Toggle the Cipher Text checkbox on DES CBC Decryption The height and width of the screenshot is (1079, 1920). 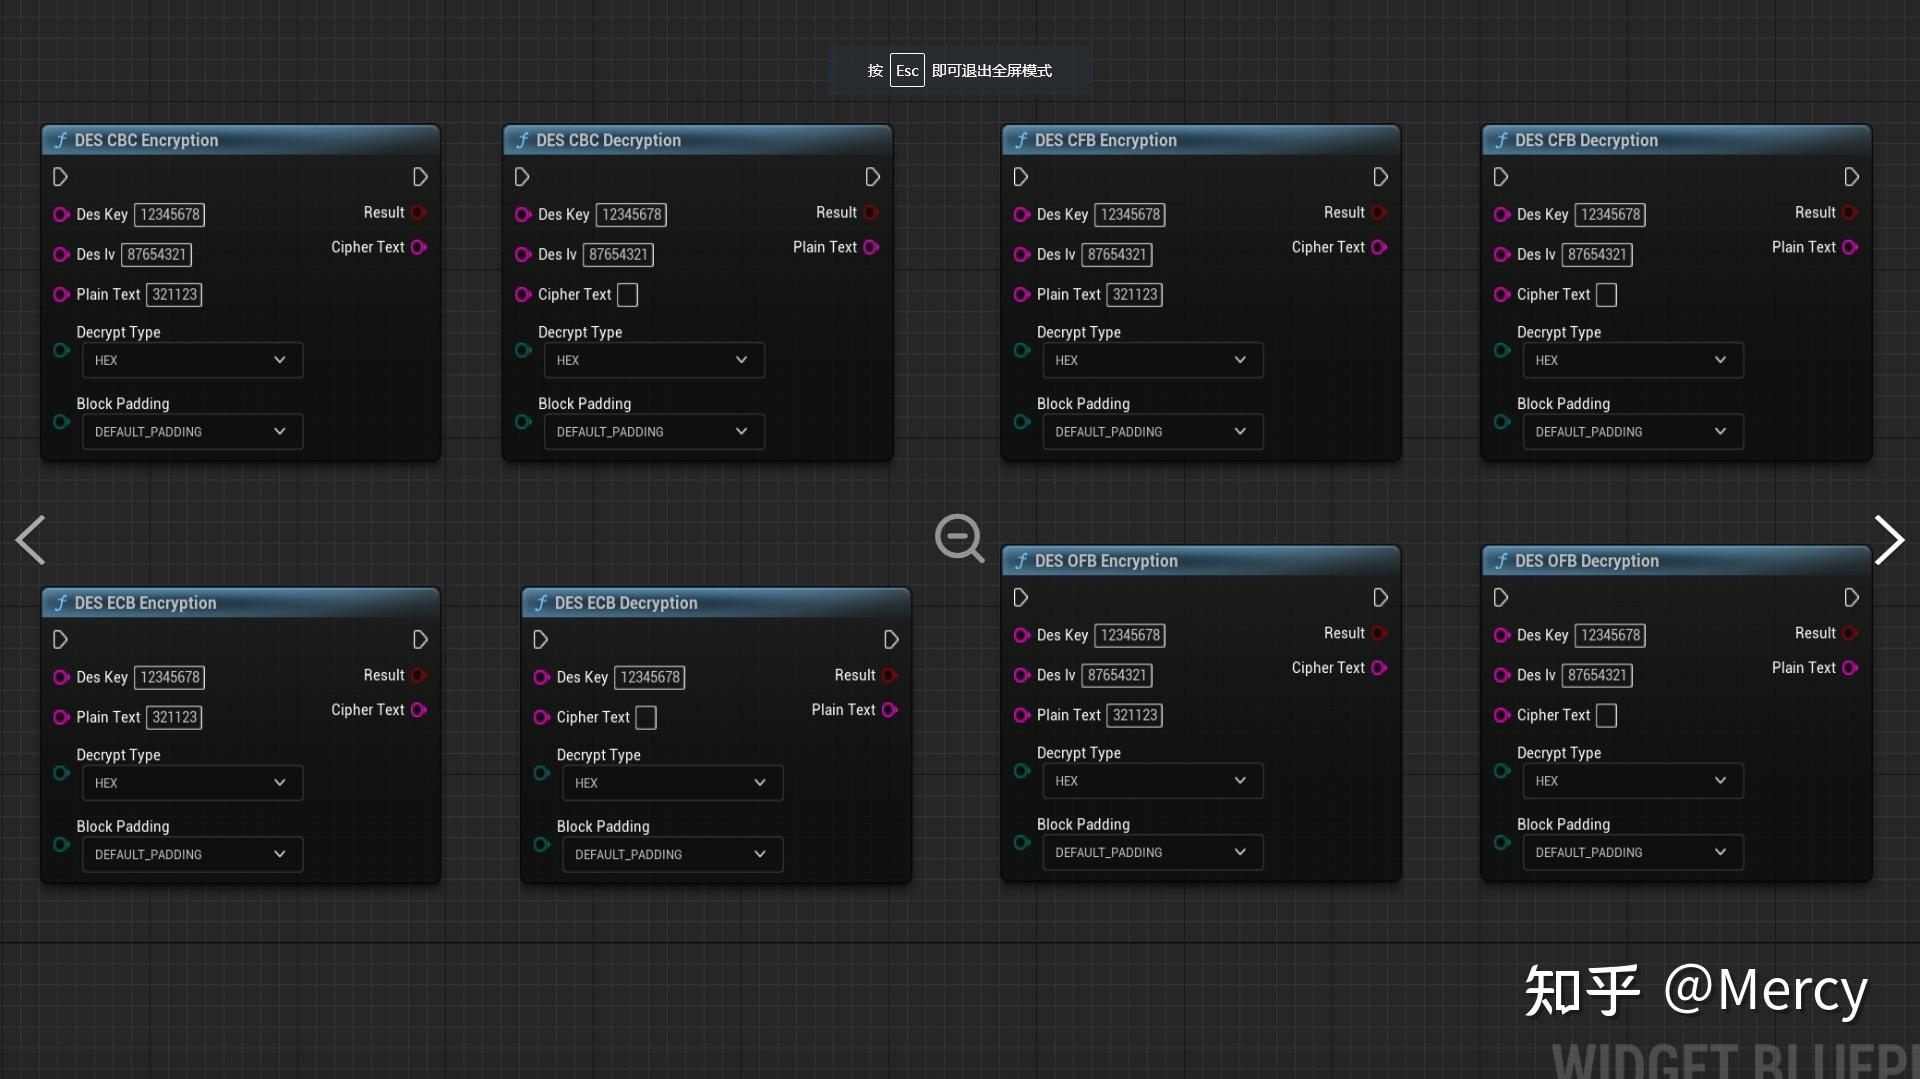click(x=627, y=294)
